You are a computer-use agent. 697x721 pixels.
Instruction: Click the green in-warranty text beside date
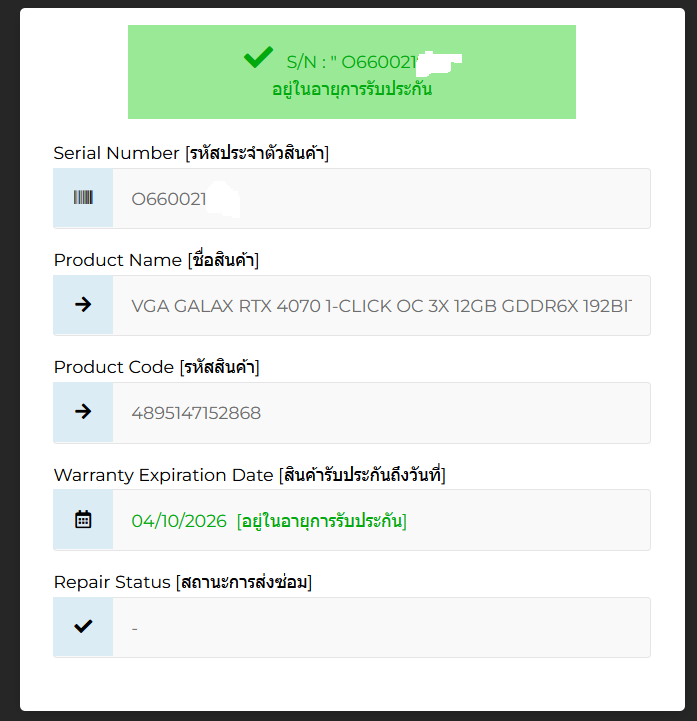pos(321,520)
